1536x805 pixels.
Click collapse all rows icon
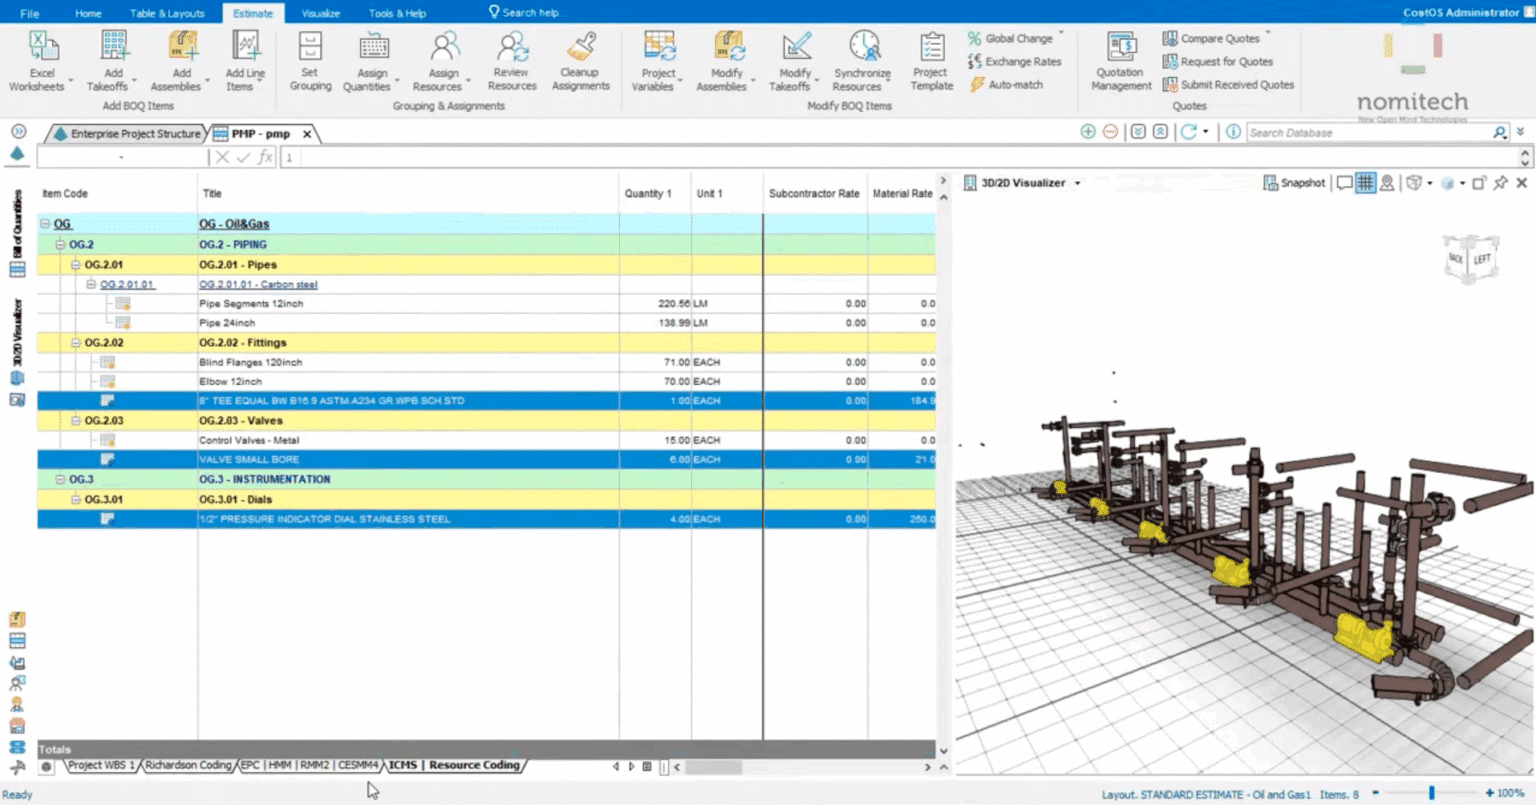[x=1160, y=132]
